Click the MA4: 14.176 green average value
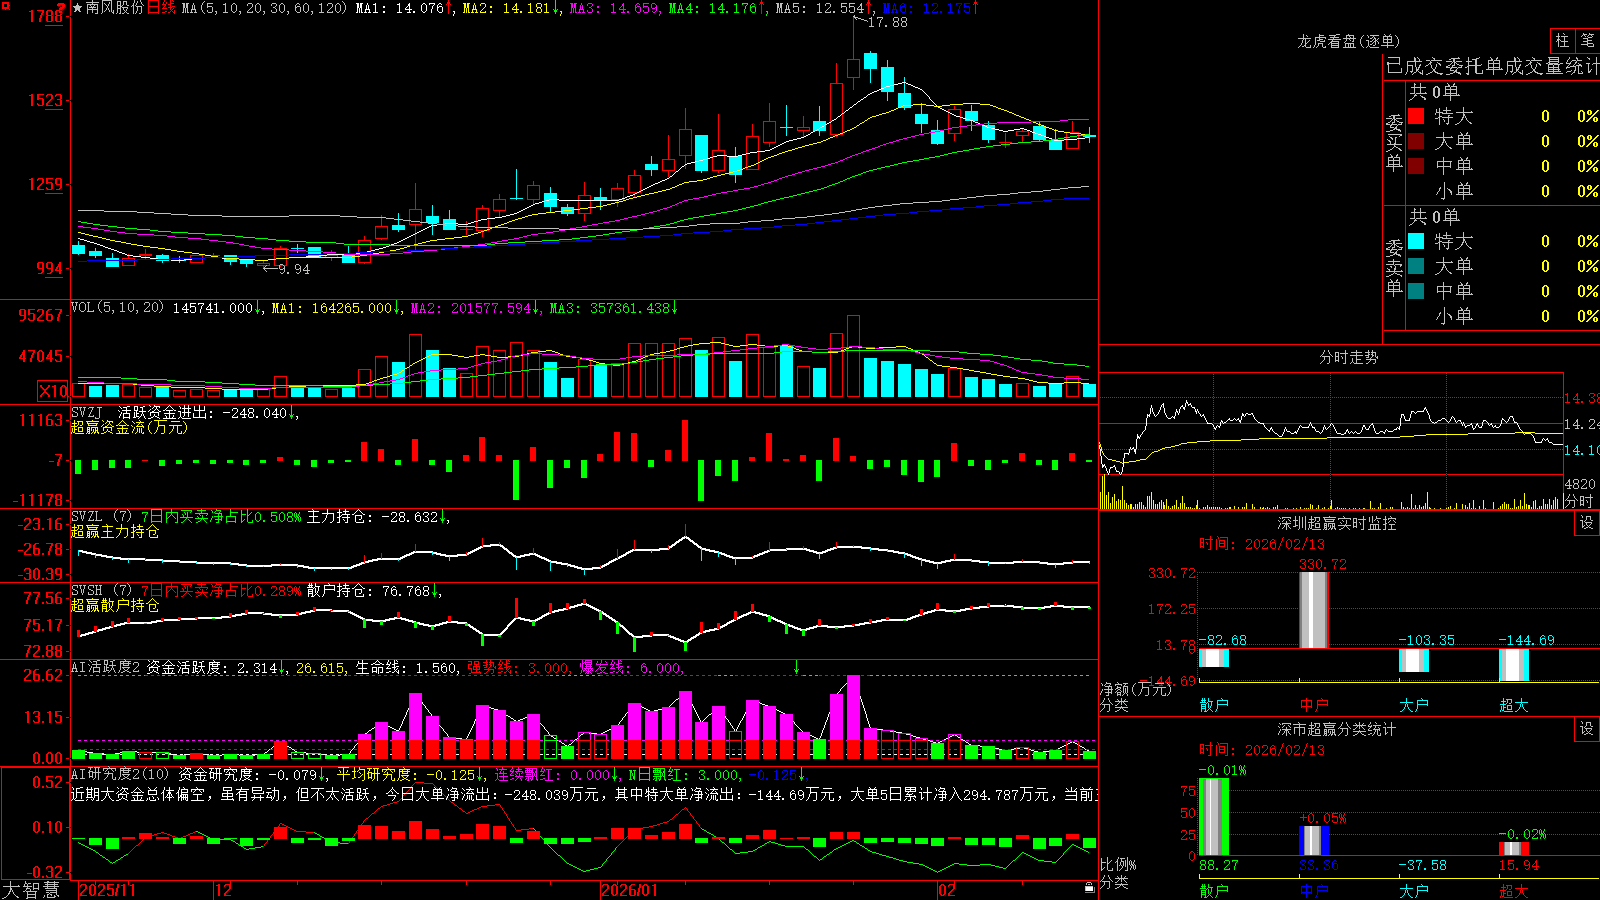 [x=717, y=8]
